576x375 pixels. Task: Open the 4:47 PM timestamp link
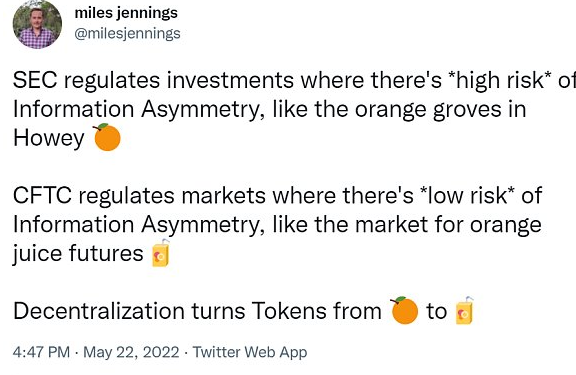pos(41,352)
